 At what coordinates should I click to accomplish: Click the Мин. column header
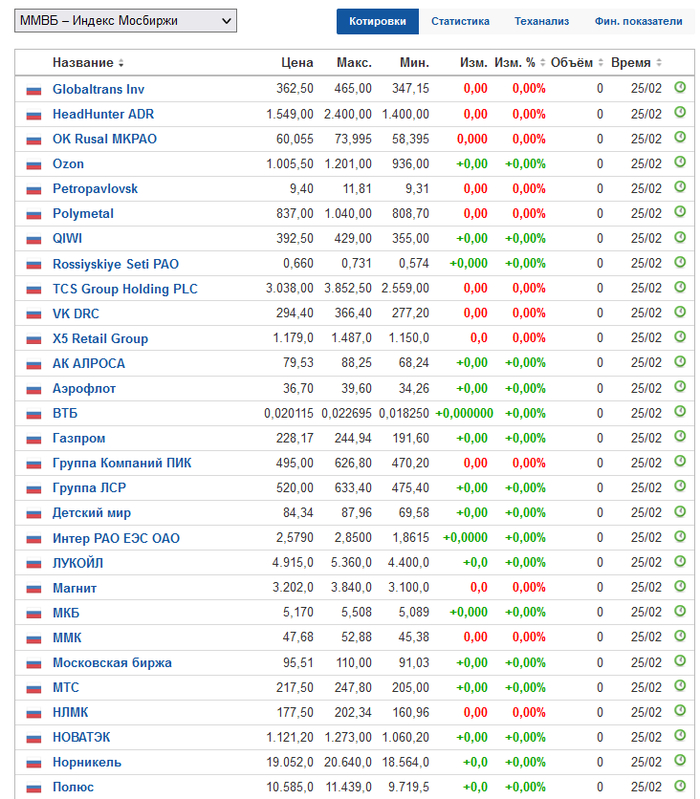[414, 63]
